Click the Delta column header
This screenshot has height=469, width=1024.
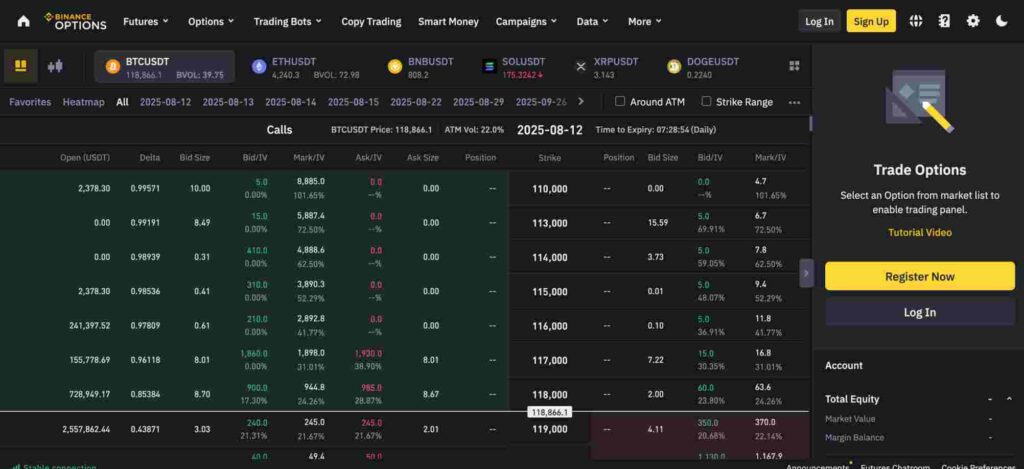click(150, 157)
